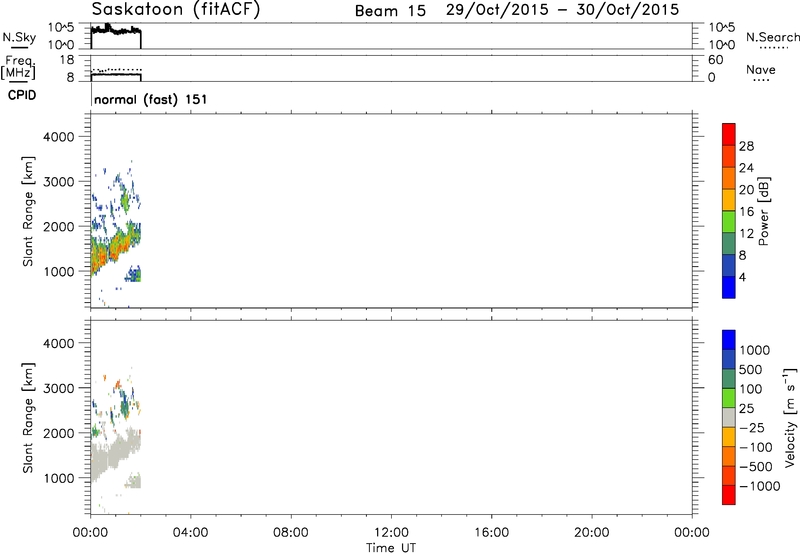Click the 29/Oct/2015 – 30/Oct/2015 date range

(x=562, y=10)
